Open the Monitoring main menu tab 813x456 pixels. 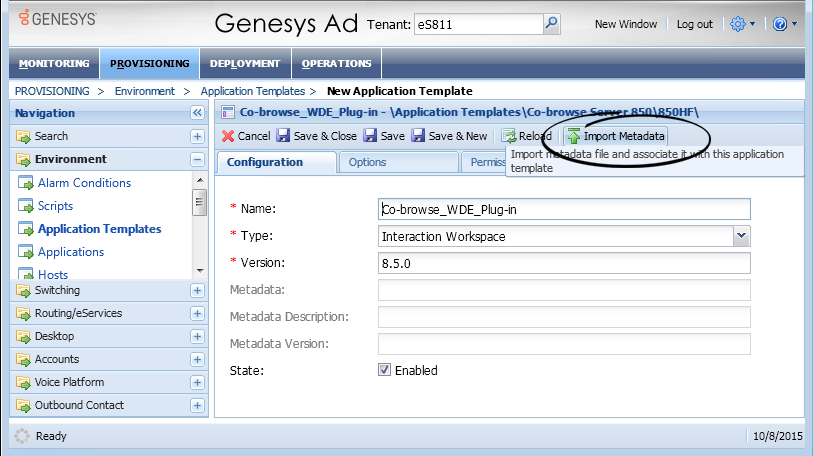pos(54,64)
